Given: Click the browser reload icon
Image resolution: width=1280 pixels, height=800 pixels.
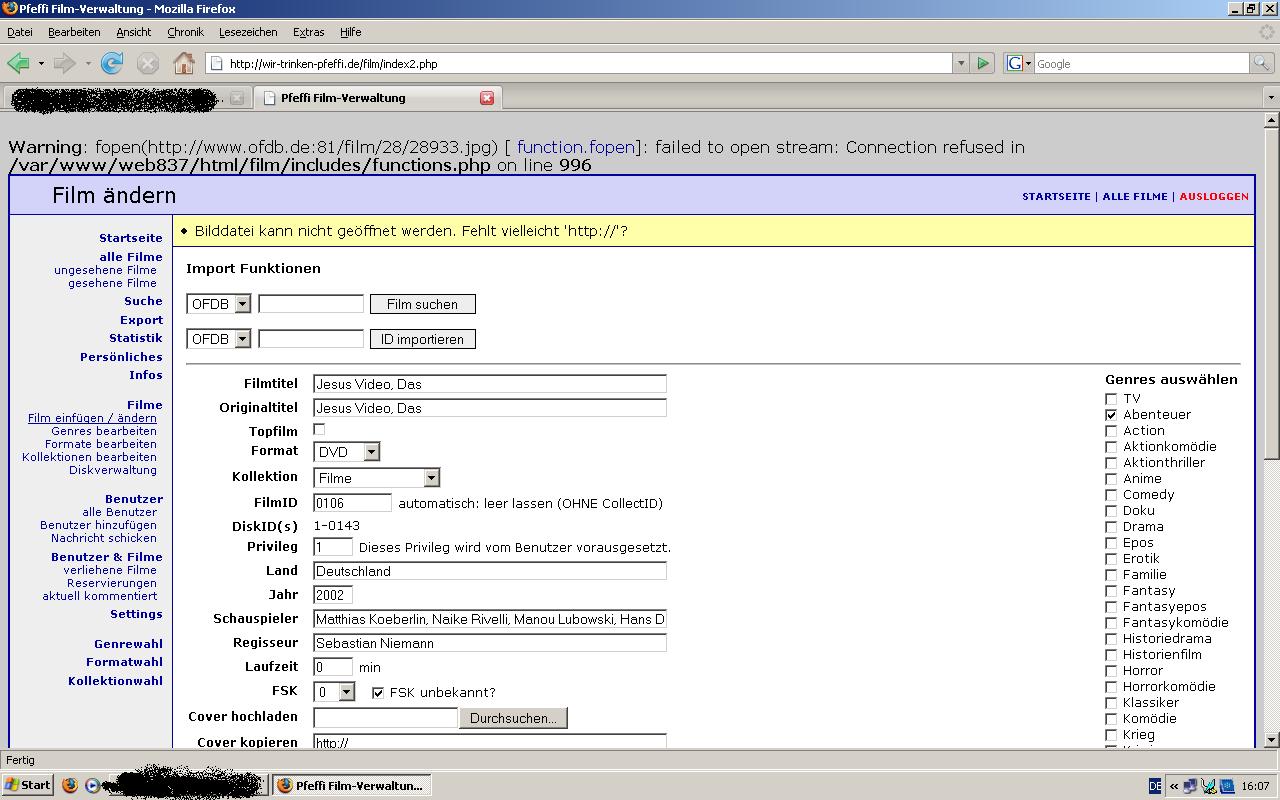Looking at the screenshot, I should coord(112,64).
